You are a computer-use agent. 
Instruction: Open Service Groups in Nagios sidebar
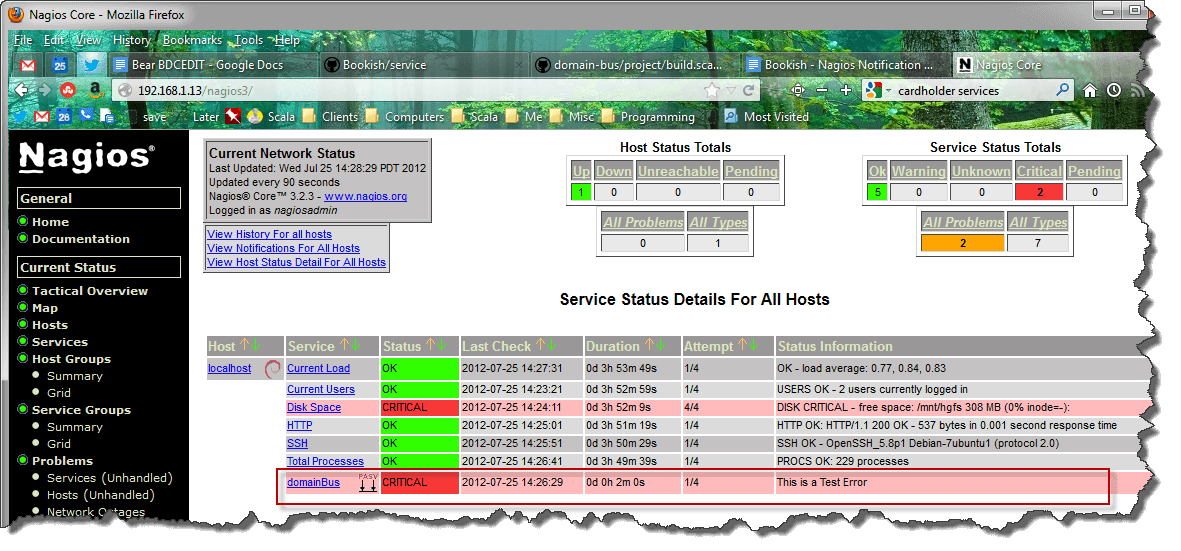click(81, 409)
